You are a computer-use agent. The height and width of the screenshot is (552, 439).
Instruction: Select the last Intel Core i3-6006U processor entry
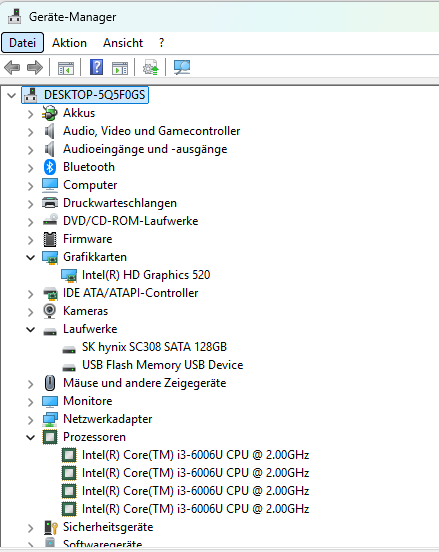[x=195, y=509]
